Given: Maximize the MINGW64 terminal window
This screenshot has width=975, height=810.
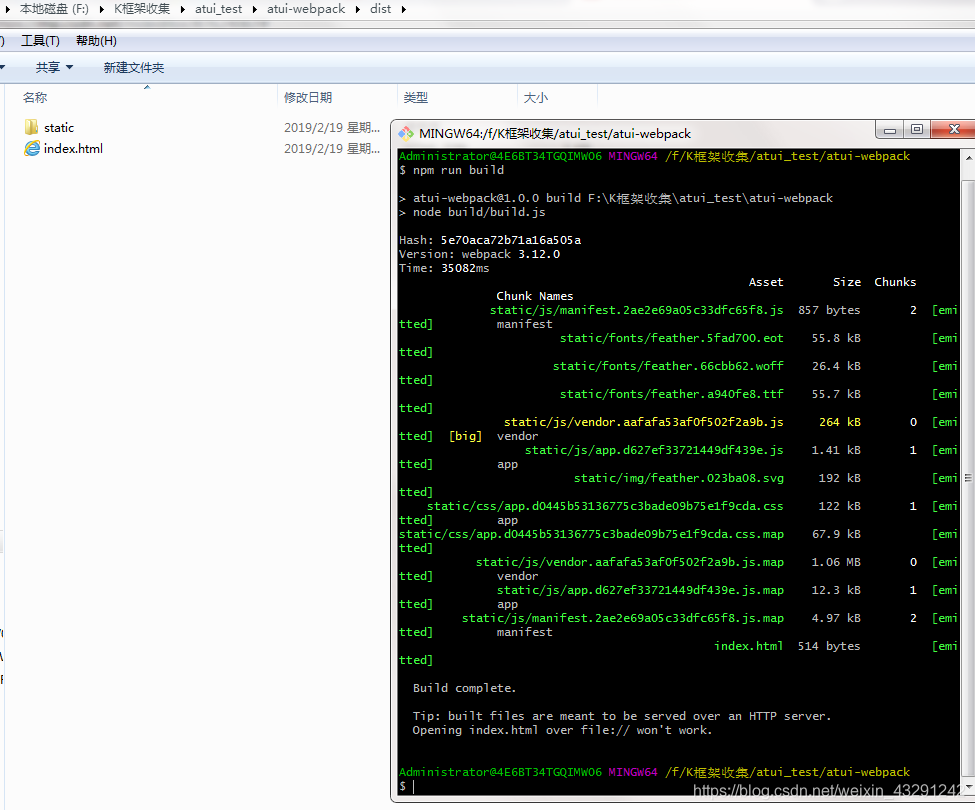Looking at the screenshot, I should 917,129.
